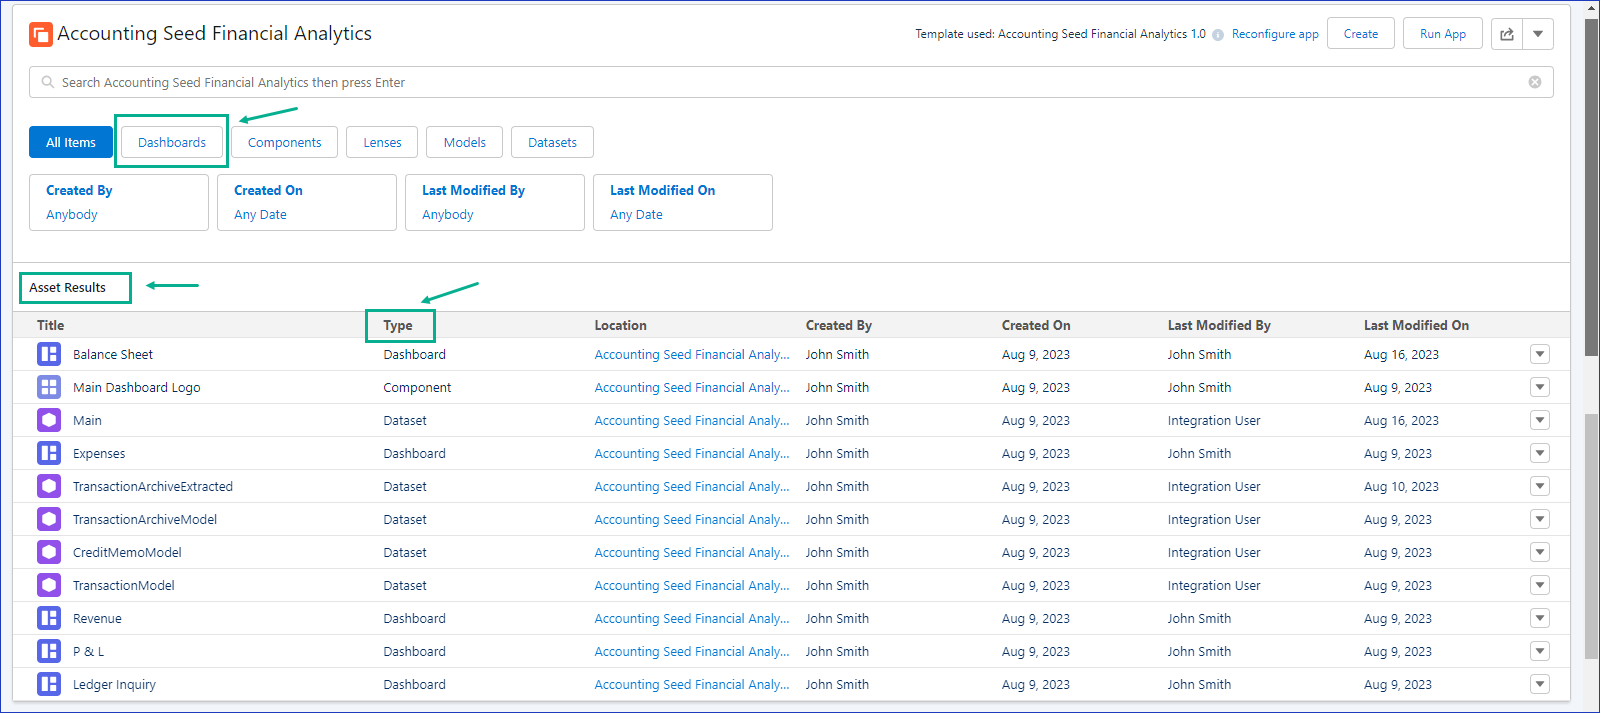Open row actions menu for Main Dashboard Logo
1600x713 pixels.
coord(1540,387)
